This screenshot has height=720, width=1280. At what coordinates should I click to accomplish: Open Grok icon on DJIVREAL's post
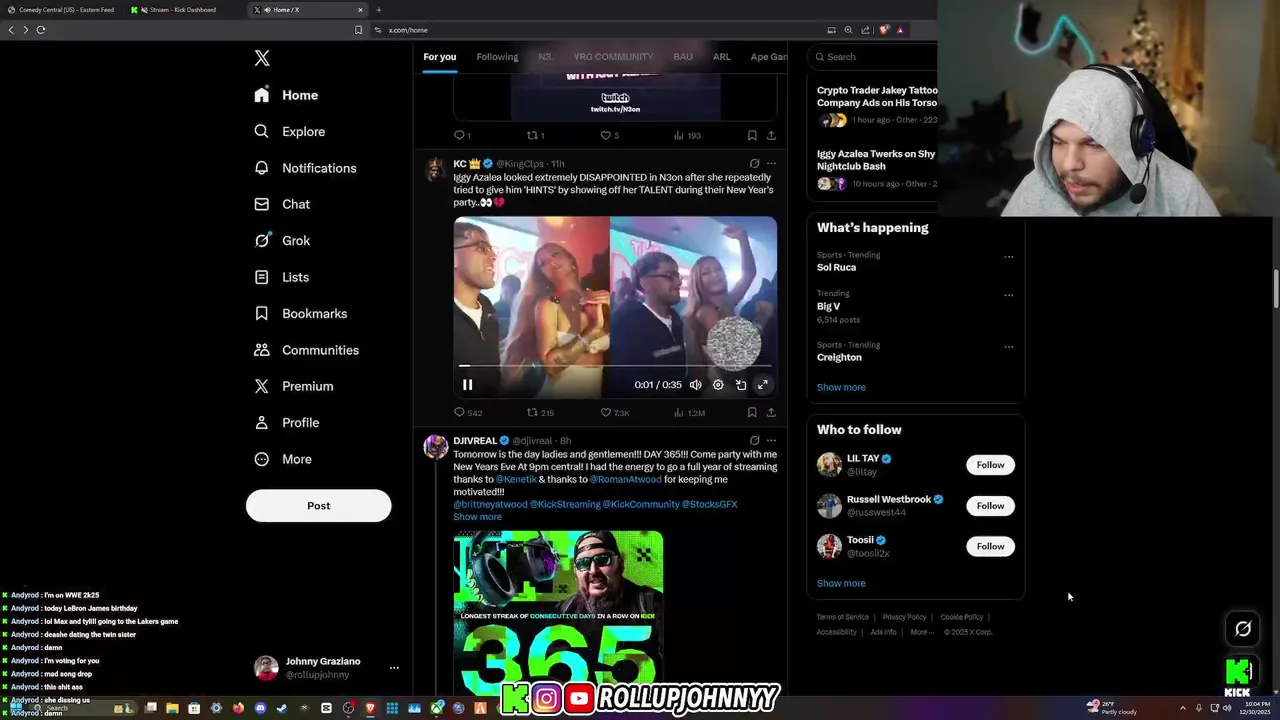(x=754, y=440)
